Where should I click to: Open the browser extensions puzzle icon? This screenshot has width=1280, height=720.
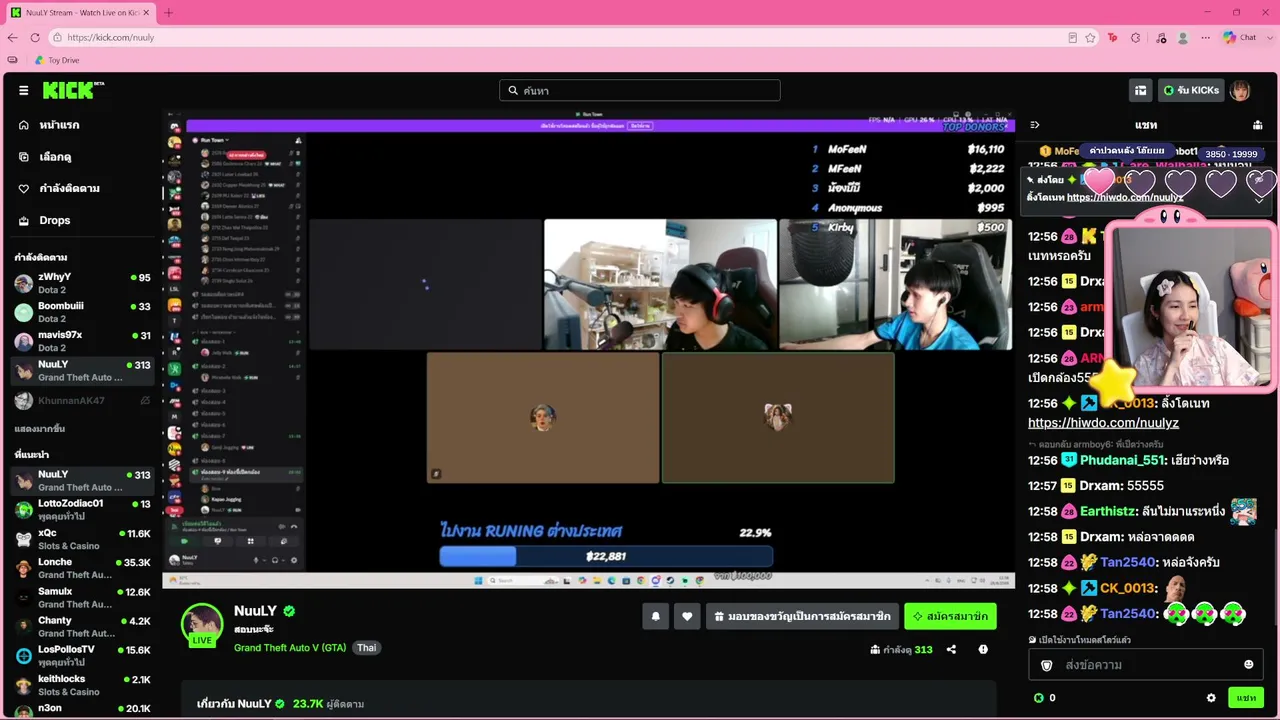click(x=1135, y=37)
